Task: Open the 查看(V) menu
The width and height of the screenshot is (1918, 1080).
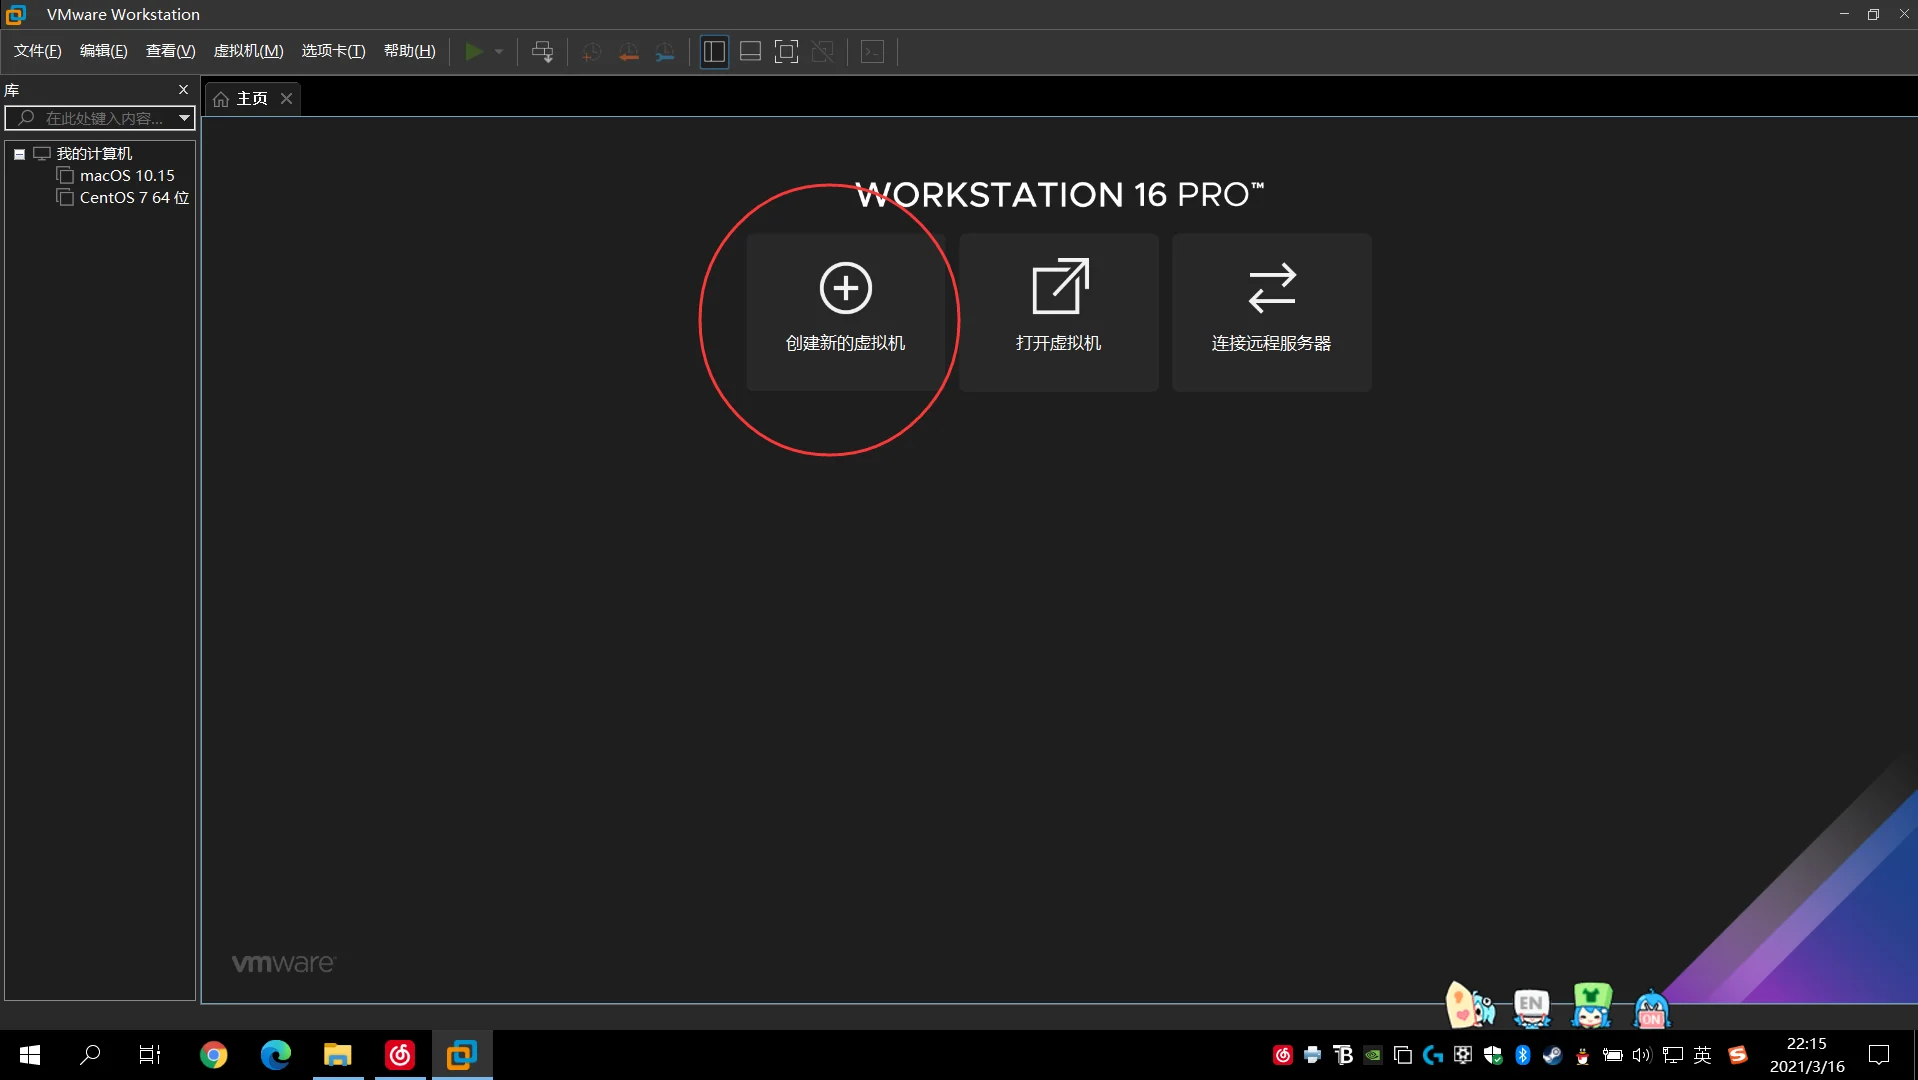Action: tap(171, 51)
